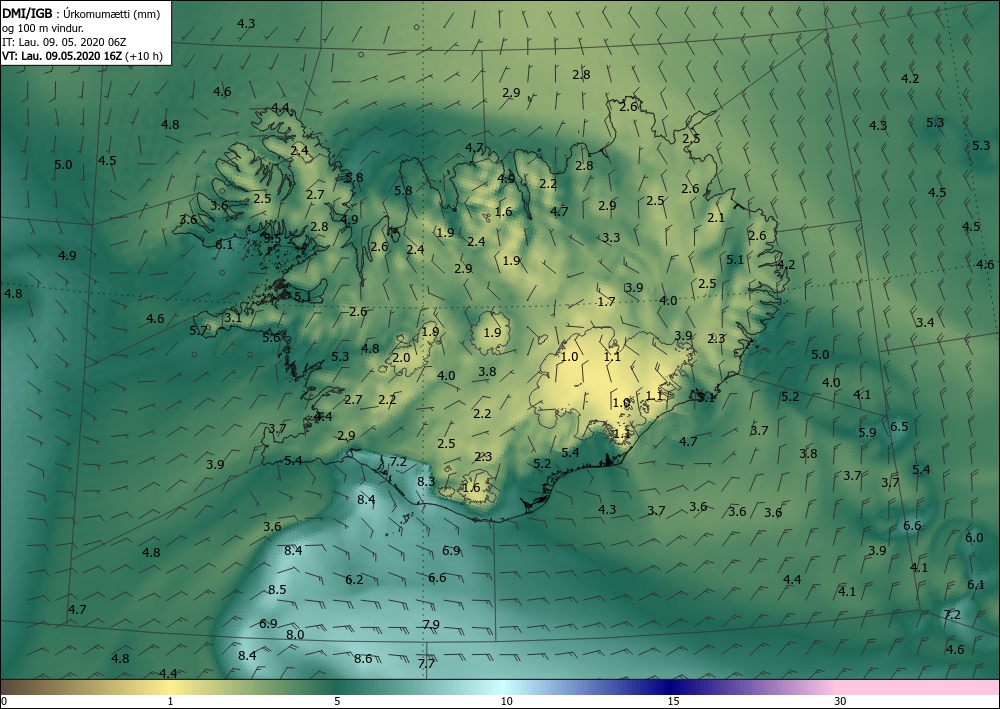Click the 8.5 precipitation value
The width and height of the screenshot is (1000, 709).
[x=277, y=589]
